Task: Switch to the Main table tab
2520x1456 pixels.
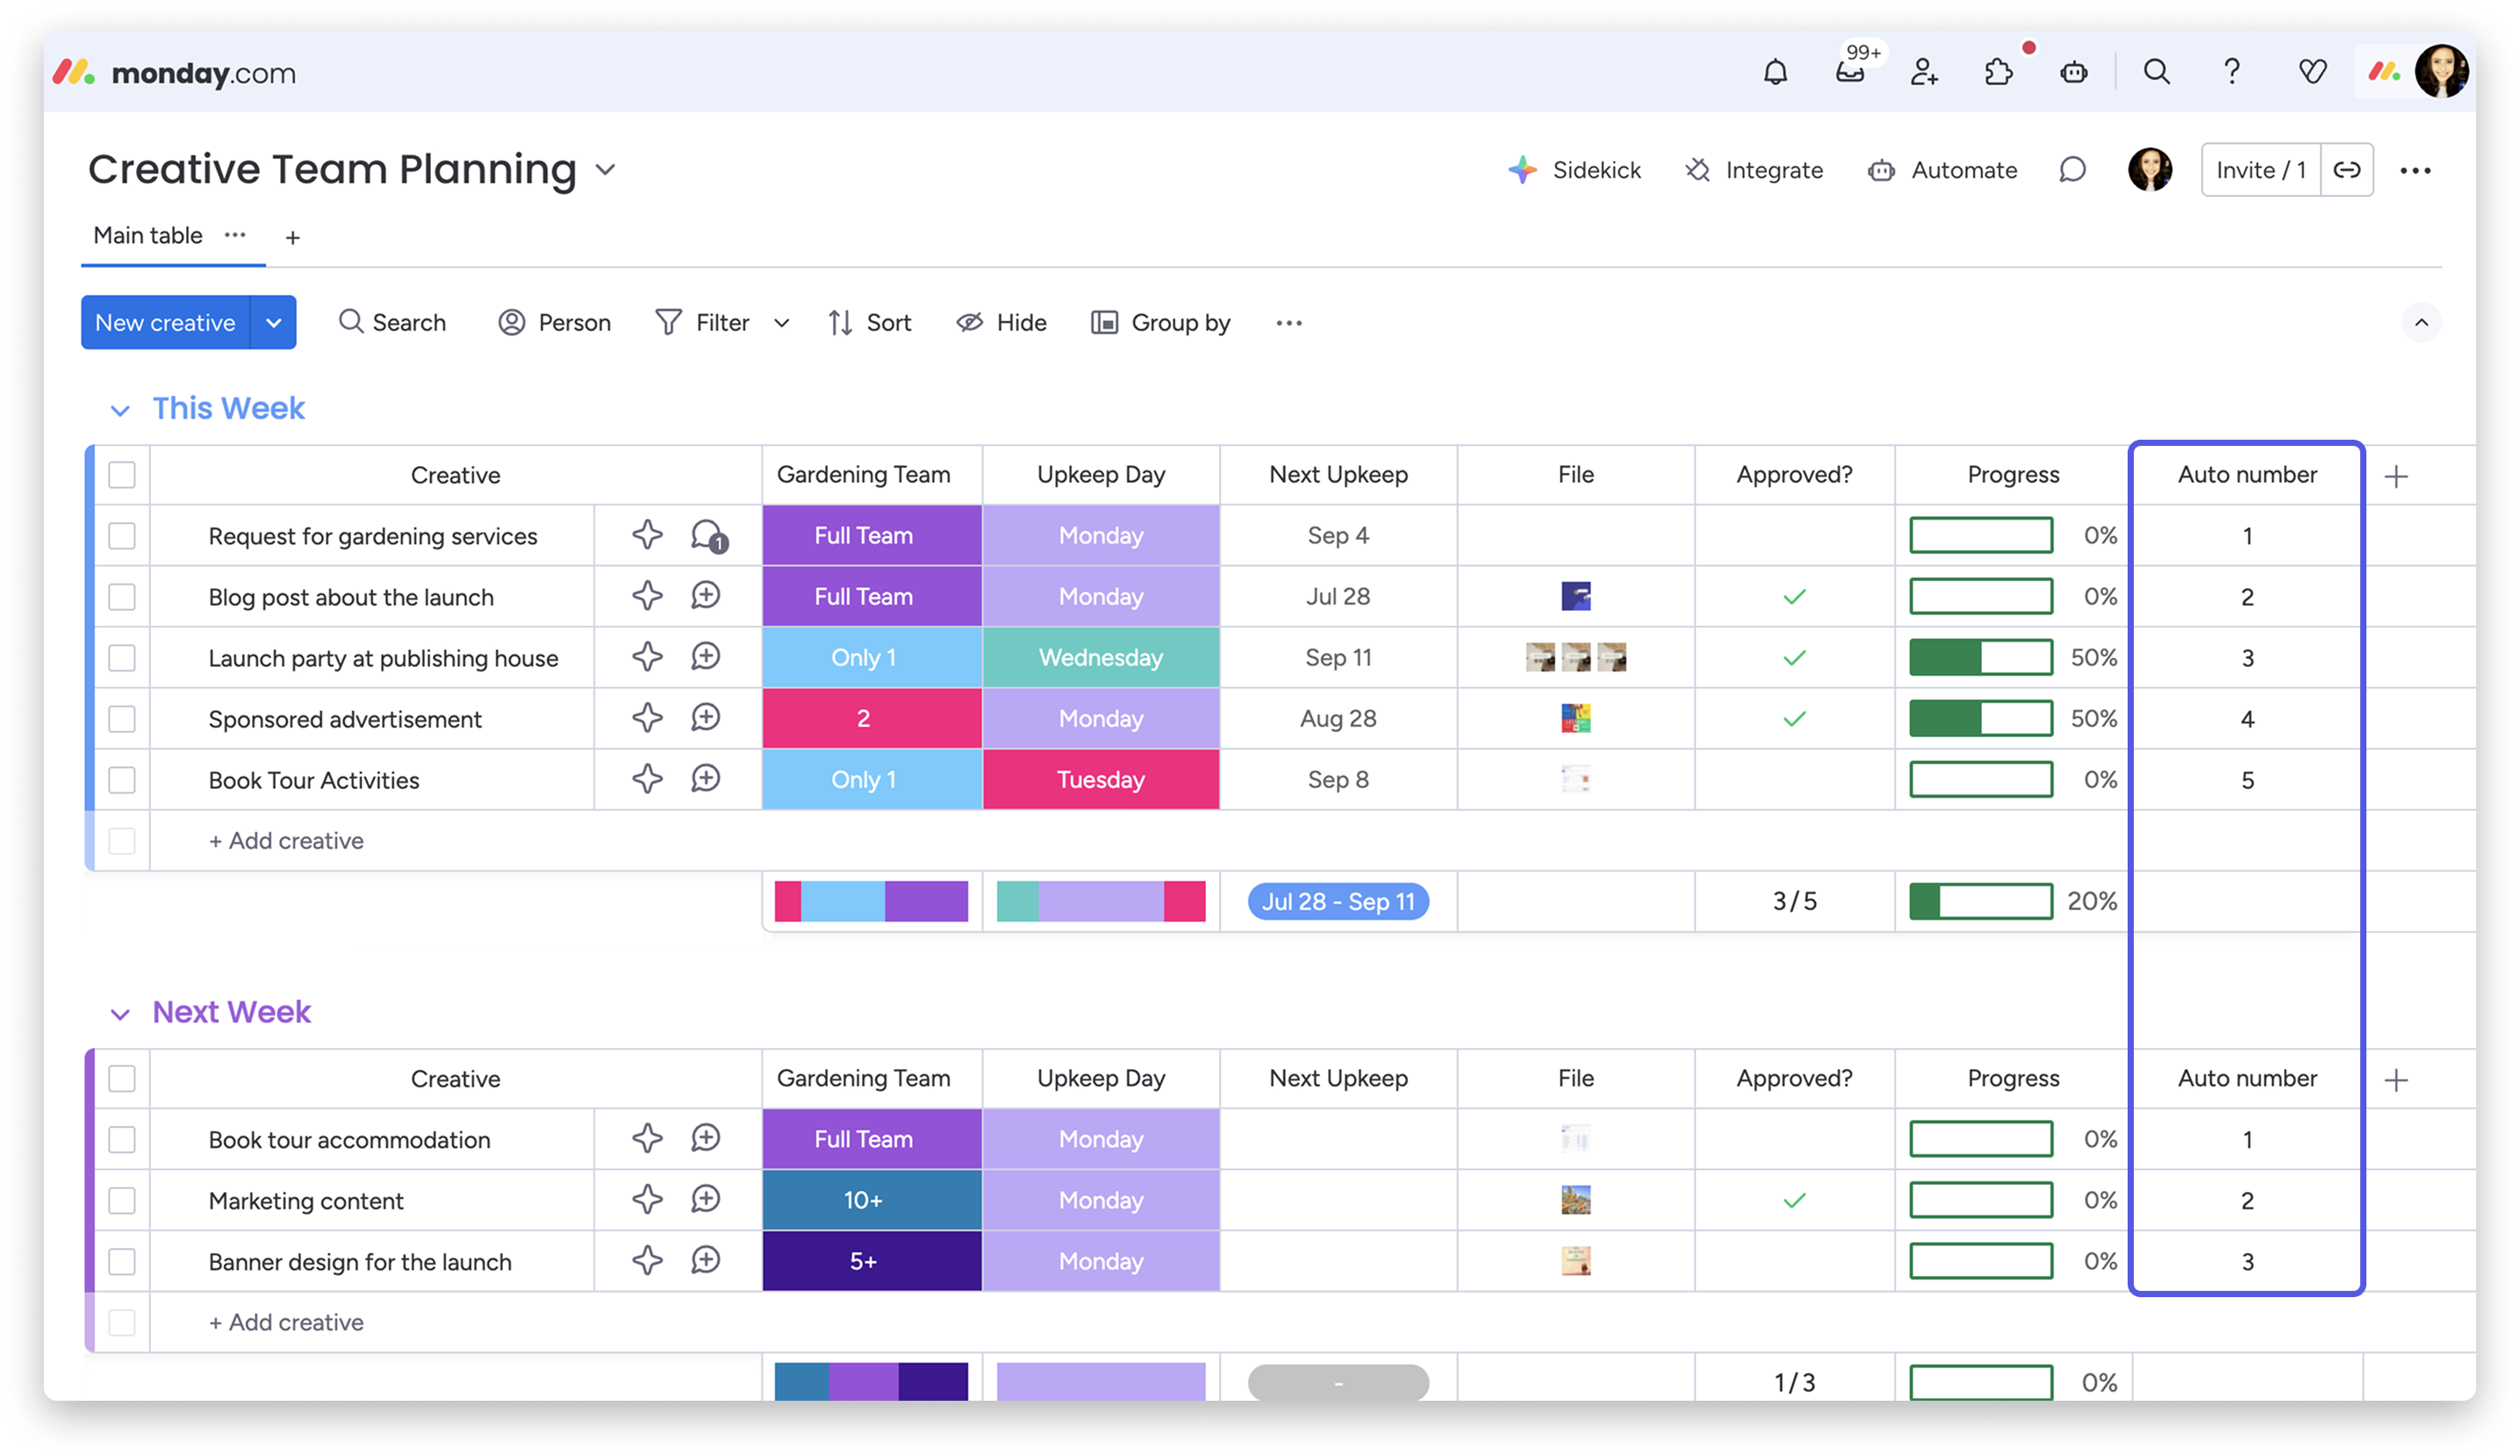Action: click(x=148, y=236)
